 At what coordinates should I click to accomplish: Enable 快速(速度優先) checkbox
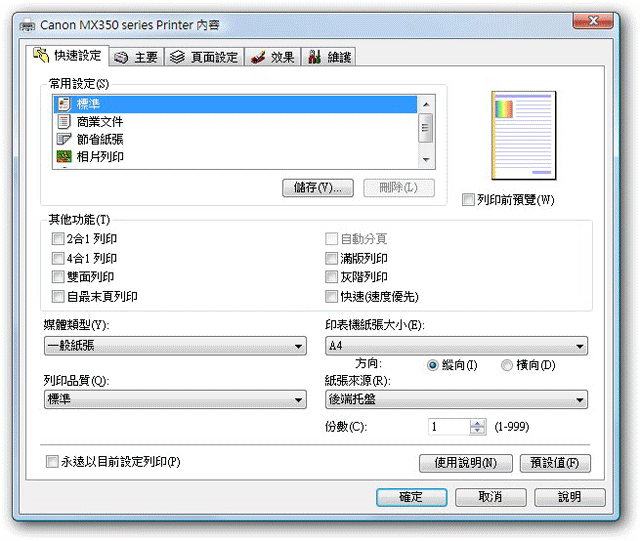click(331, 296)
